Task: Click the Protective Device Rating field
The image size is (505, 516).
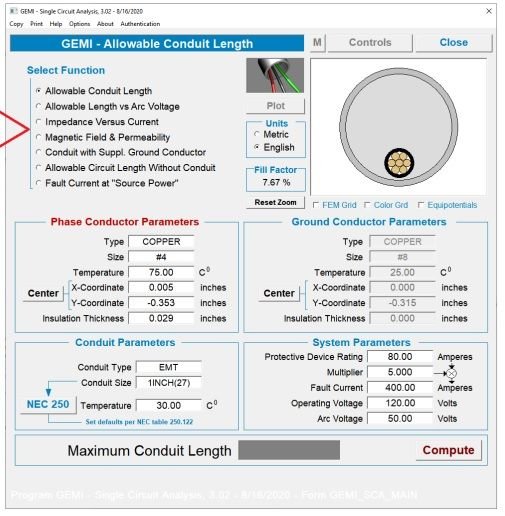Action: pos(400,357)
